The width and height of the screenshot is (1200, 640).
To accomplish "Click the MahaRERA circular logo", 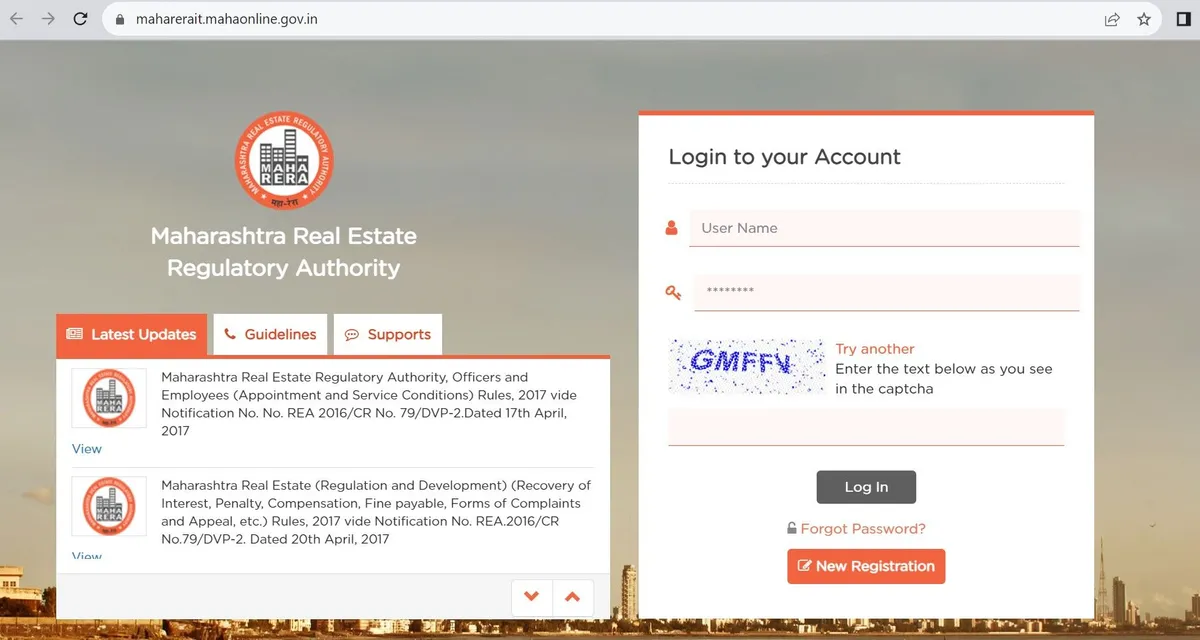I will click(284, 160).
